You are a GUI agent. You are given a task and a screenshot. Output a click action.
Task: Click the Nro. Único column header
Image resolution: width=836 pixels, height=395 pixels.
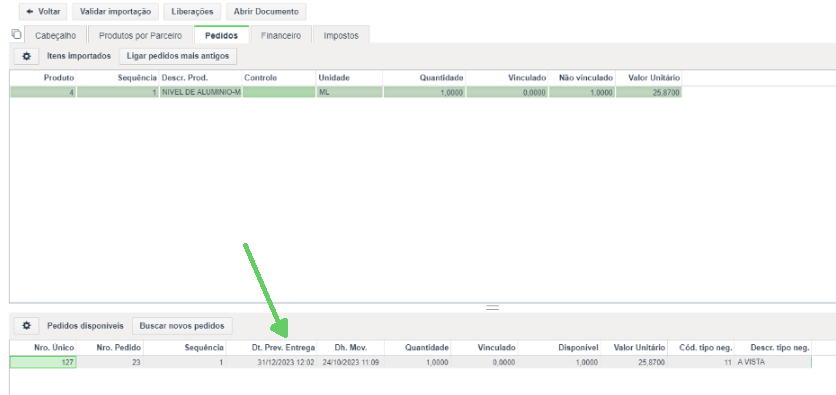click(43, 348)
